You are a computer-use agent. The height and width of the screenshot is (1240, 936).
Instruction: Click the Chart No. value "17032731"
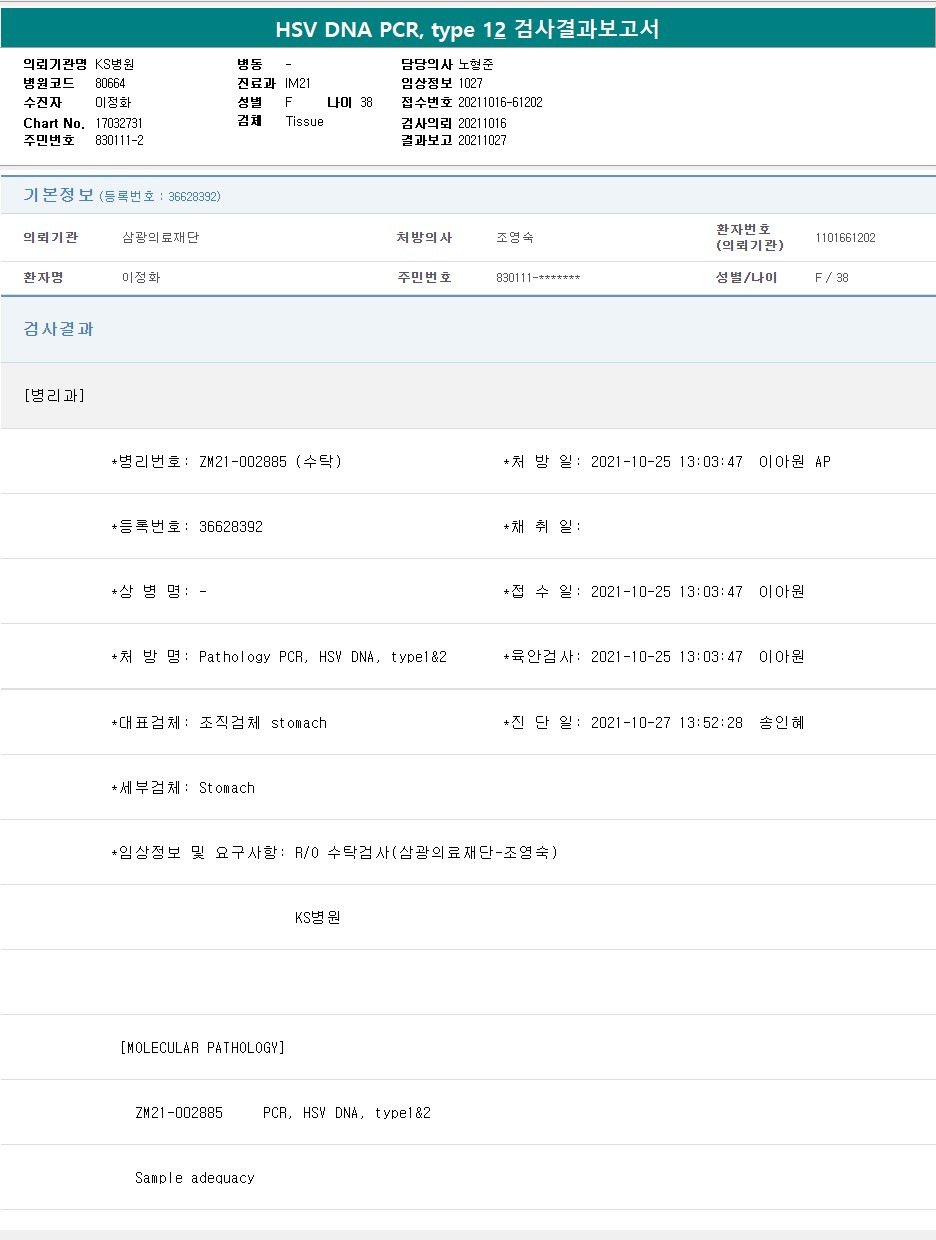[x=119, y=122]
